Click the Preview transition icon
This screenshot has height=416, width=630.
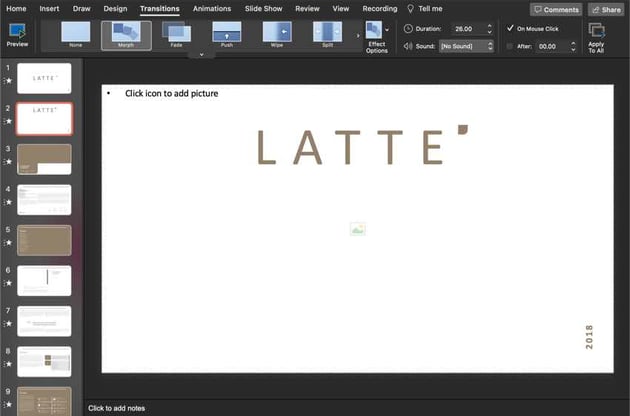point(17,32)
